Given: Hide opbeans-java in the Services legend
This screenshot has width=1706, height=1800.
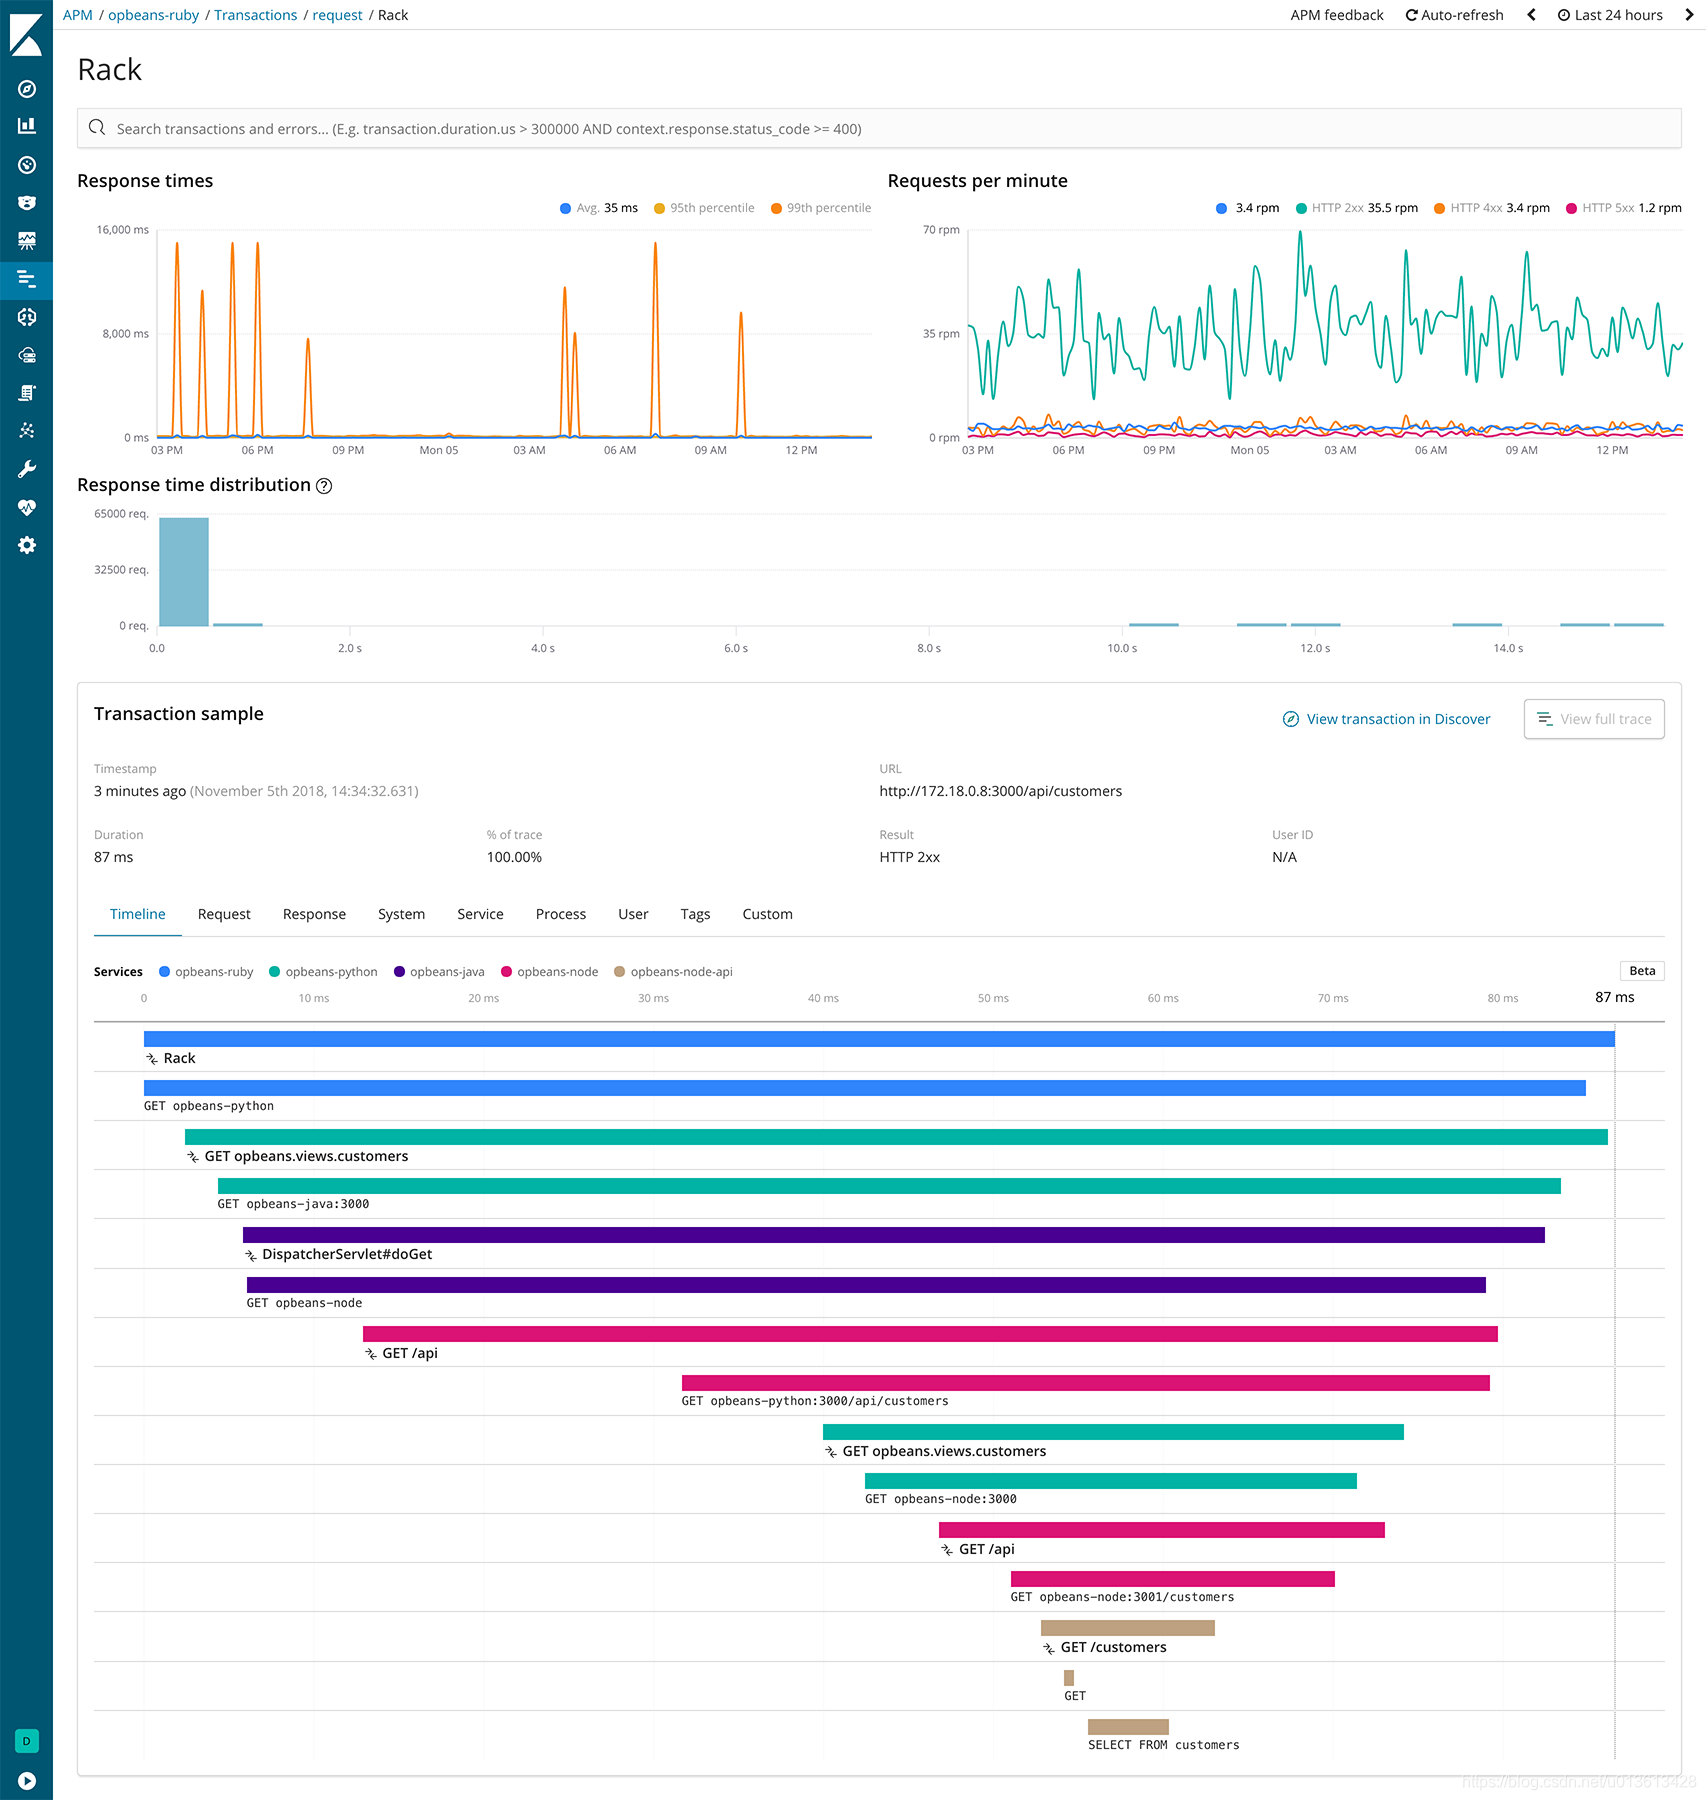Looking at the screenshot, I should click(439, 971).
